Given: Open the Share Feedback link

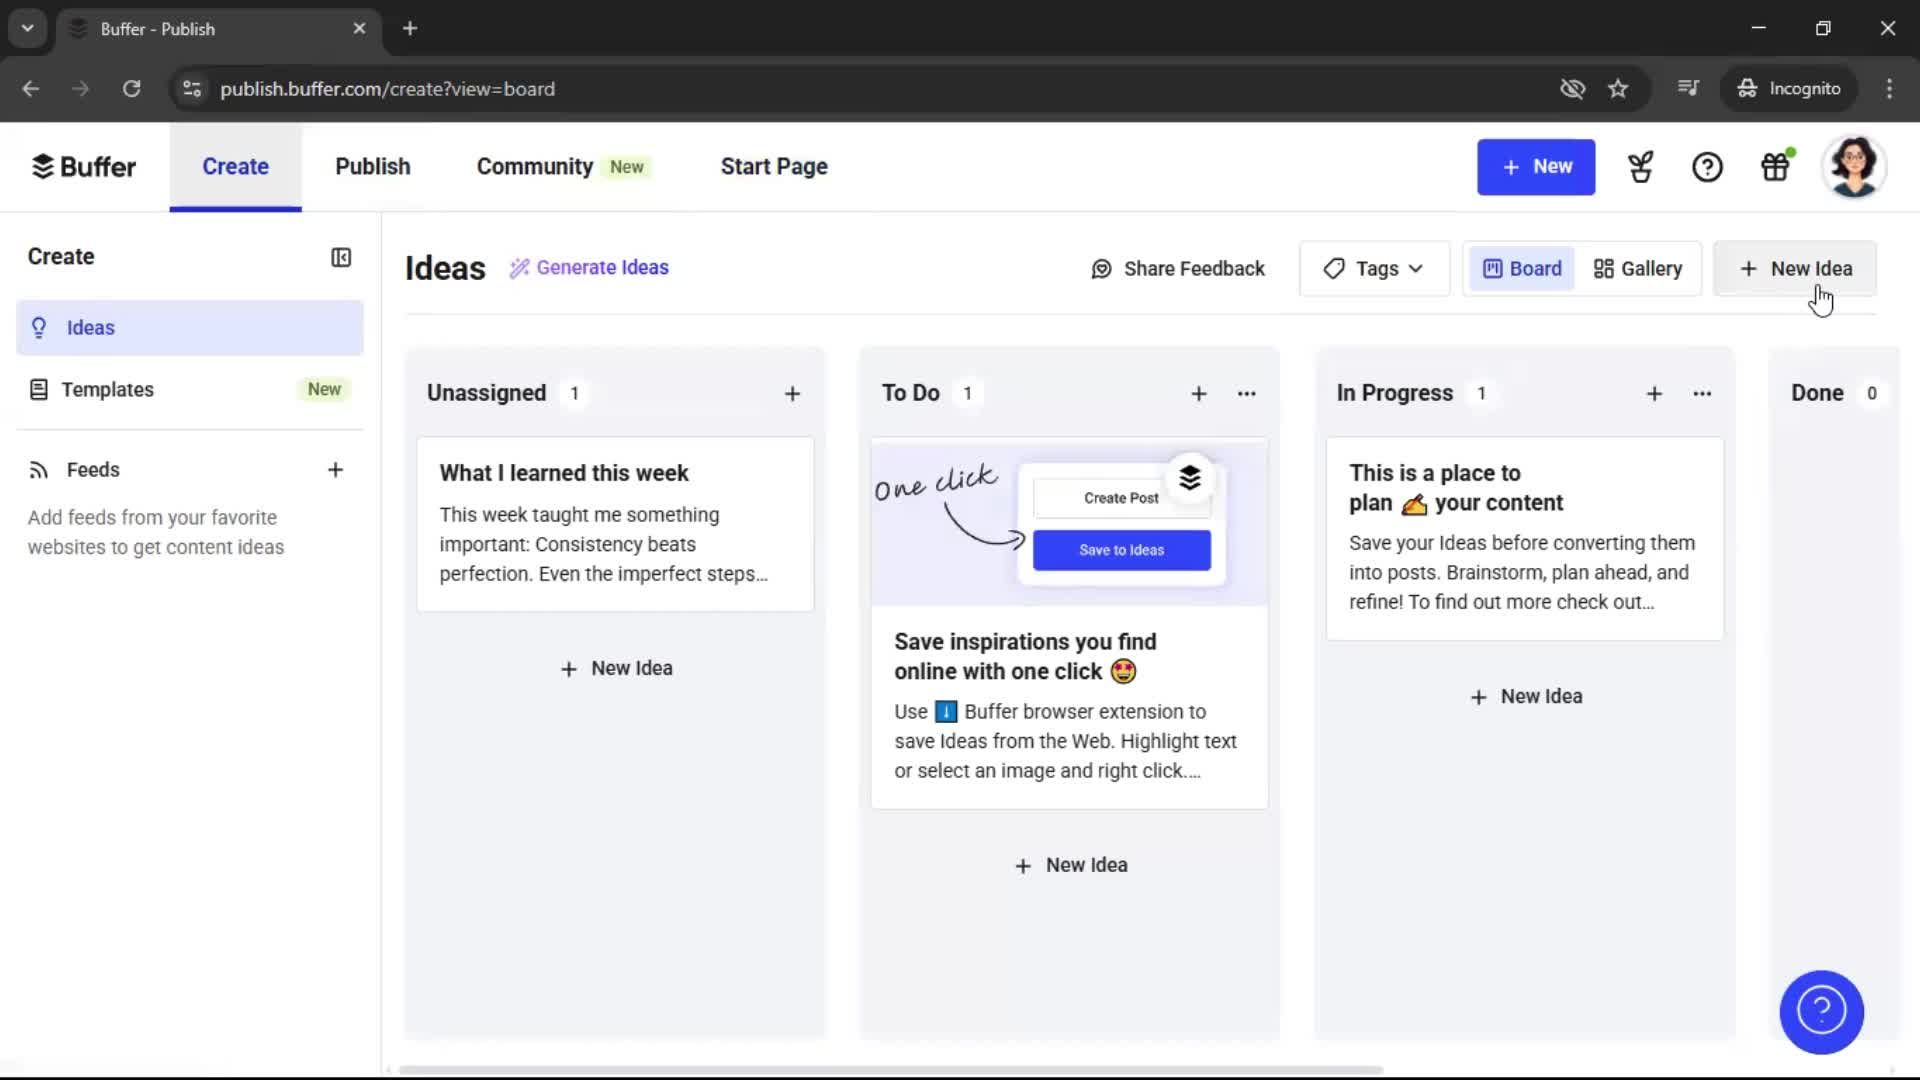Looking at the screenshot, I should pos(1178,268).
